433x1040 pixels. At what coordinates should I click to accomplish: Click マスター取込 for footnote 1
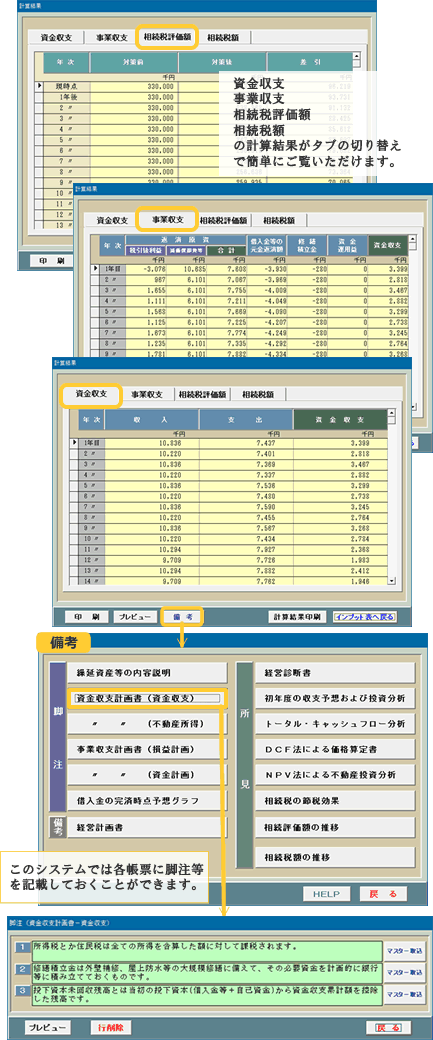[404, 950]
